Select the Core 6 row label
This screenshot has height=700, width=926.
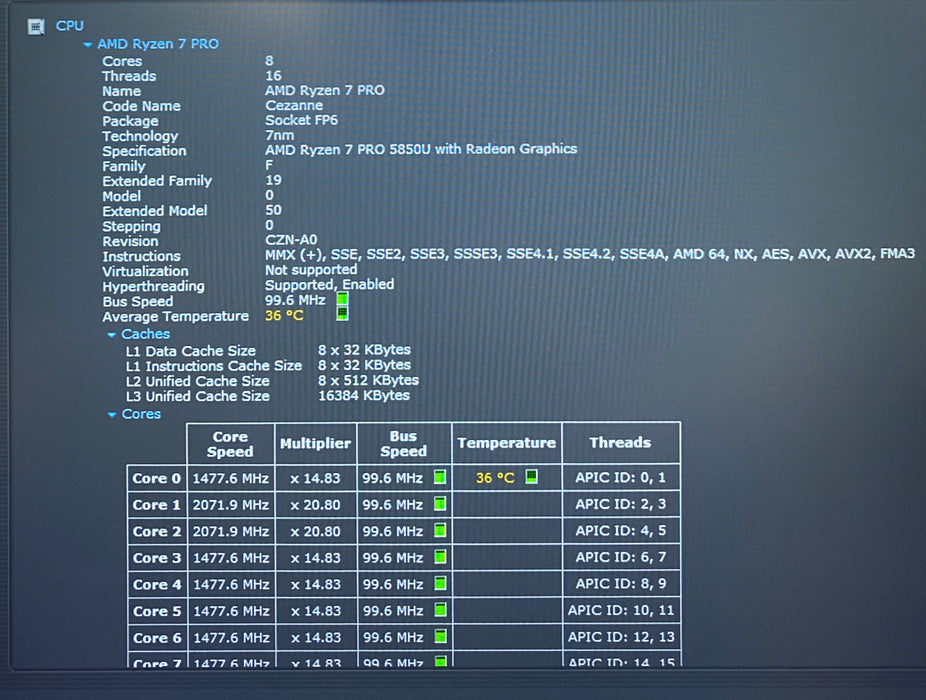[x=156, y=638]
